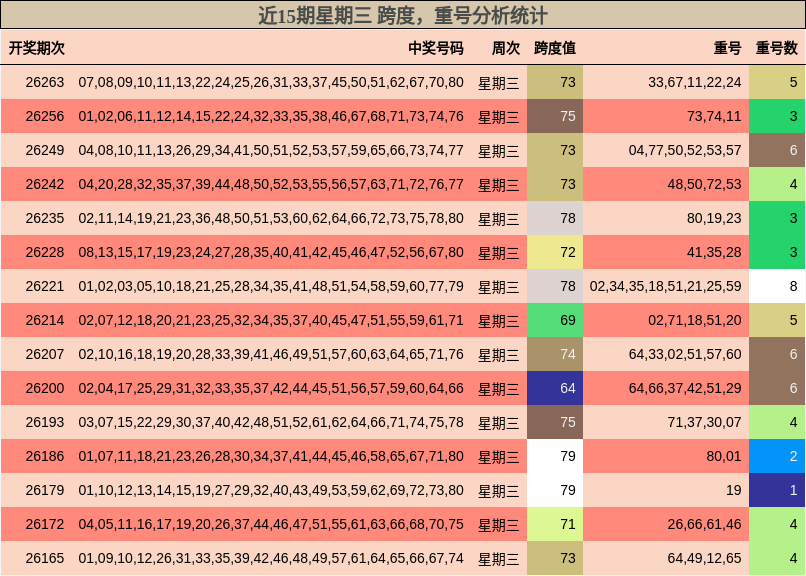Select winning numbers of period 26179
Image resolution: width=806 pixels, height=576 pixels.
point(271,490)
